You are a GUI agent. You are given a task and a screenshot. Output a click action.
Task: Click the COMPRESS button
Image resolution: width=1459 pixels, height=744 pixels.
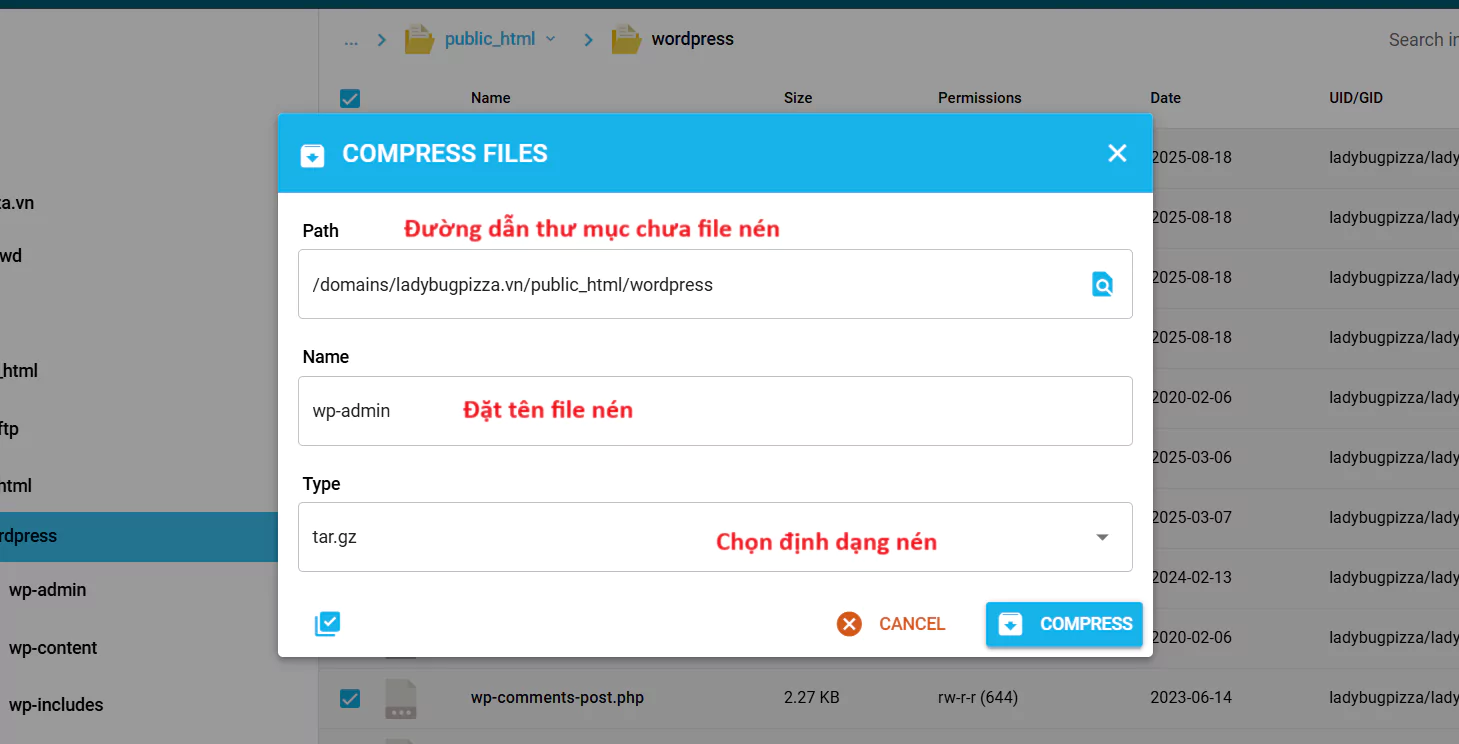point(1064,624)
